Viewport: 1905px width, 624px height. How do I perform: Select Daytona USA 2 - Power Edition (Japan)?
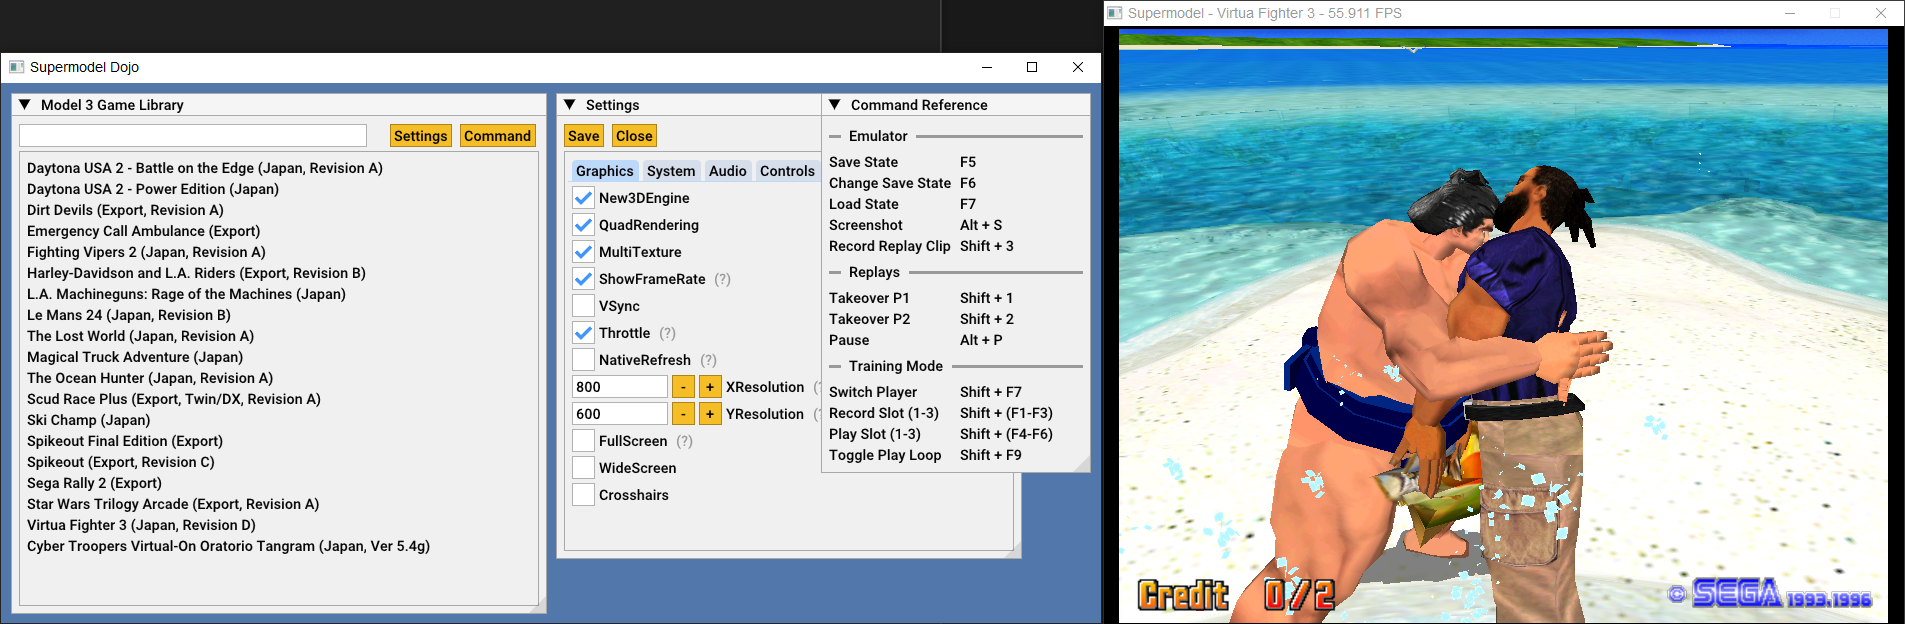coord(153,189)
